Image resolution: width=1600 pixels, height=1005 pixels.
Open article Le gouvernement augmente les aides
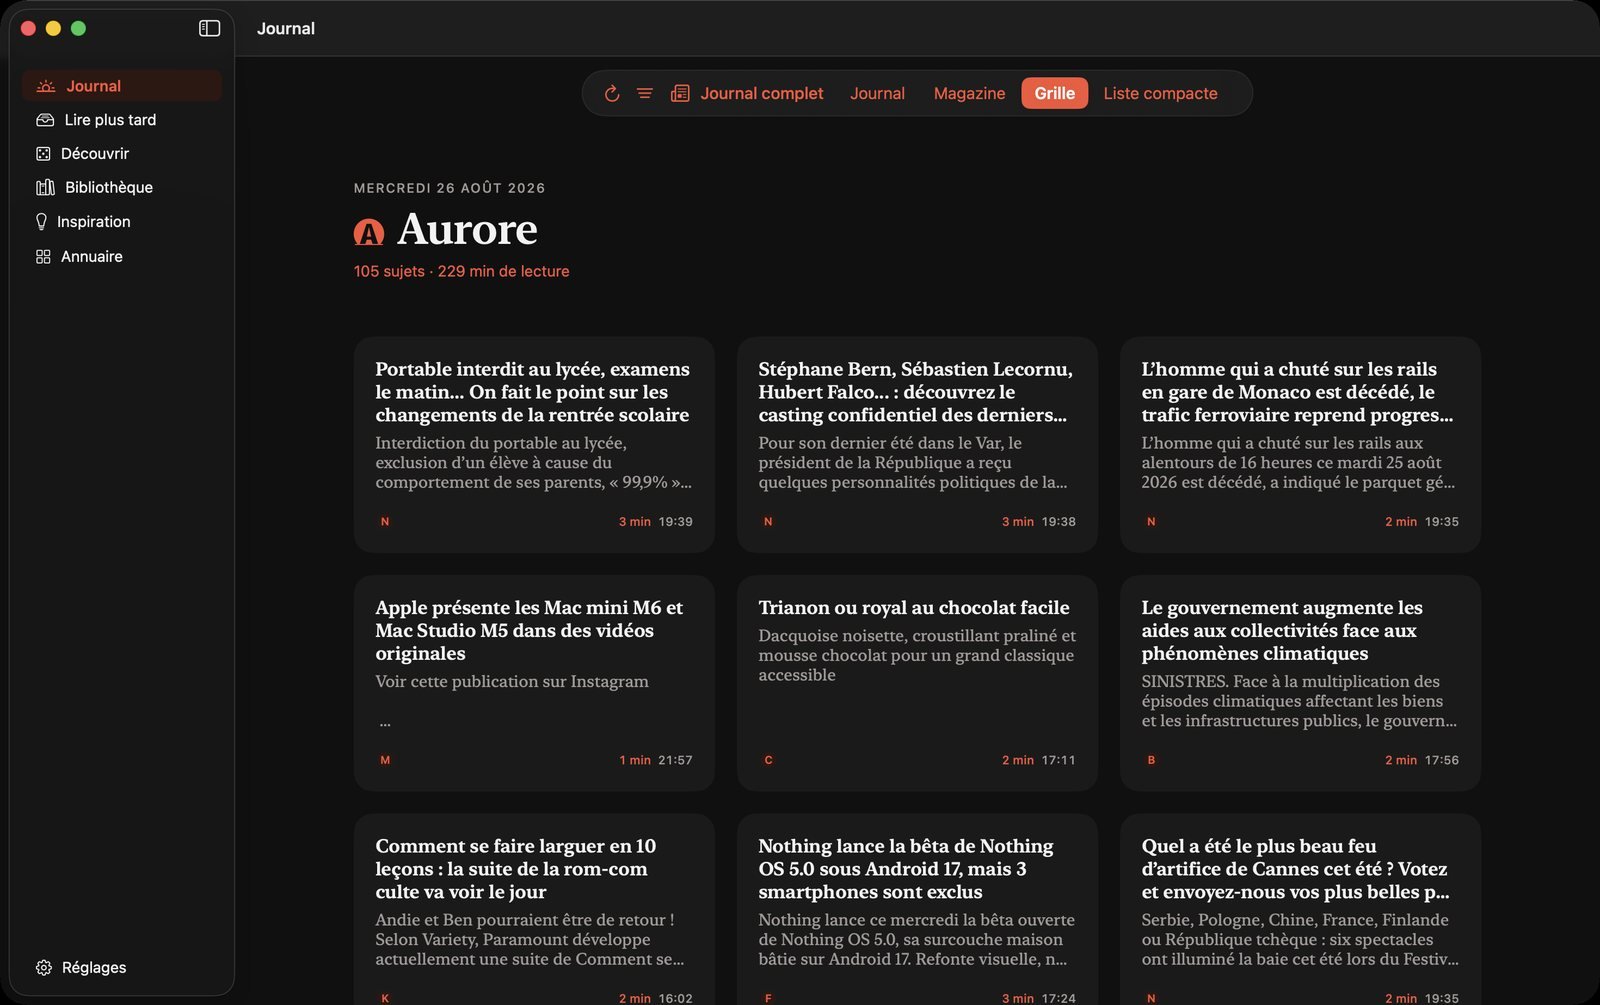pos(1300,684)
